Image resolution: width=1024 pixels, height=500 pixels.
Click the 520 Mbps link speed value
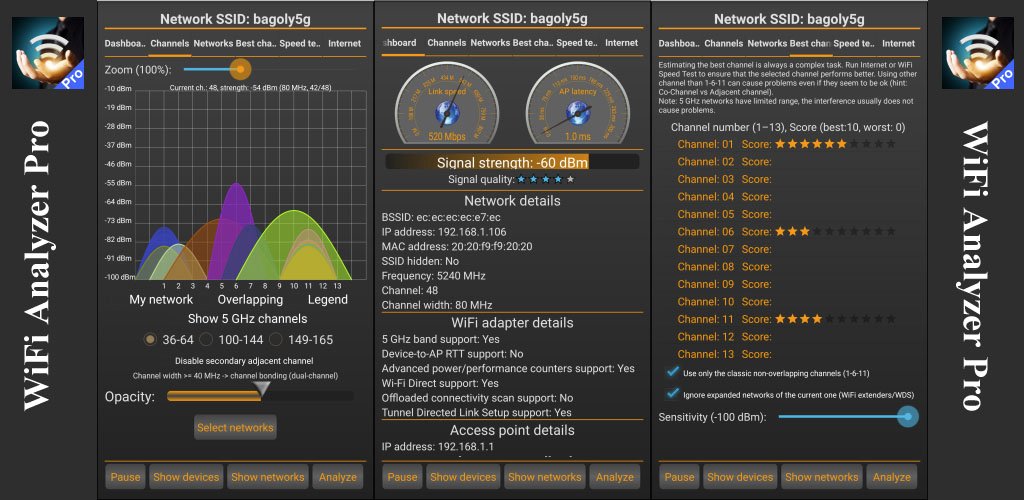click(447, 137)
